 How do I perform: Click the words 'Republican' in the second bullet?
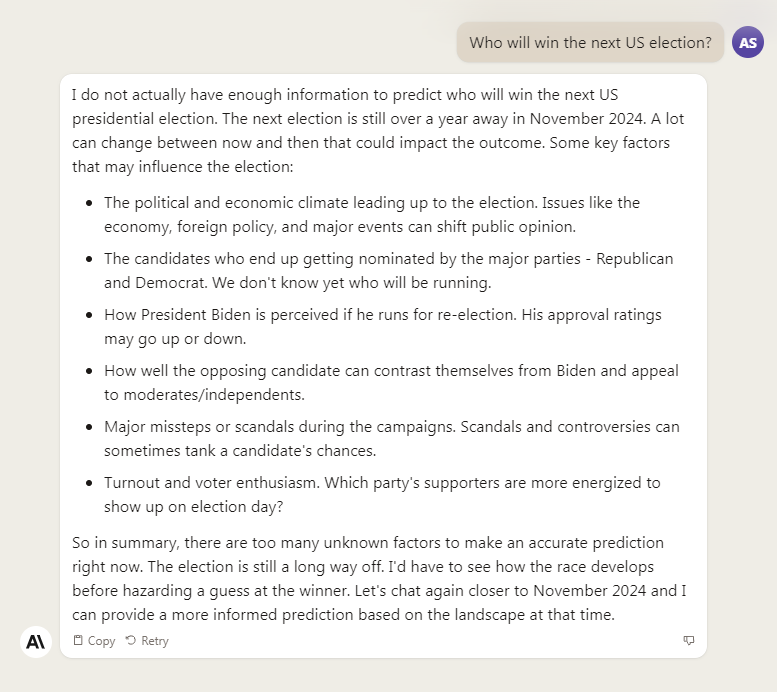[635, 259]
